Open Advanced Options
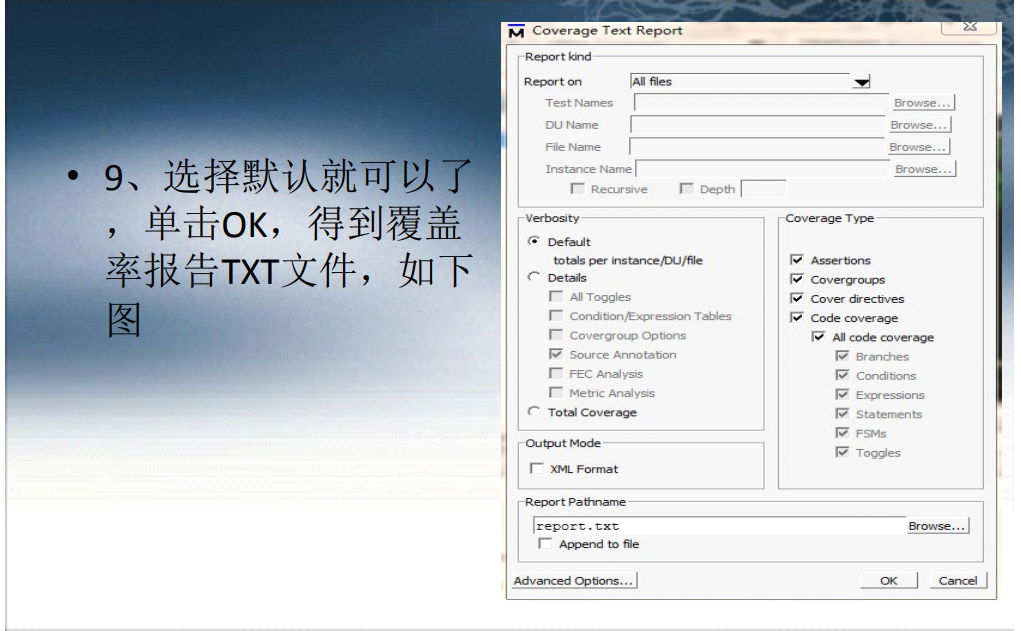Screen dimensions: 1021x631 574,580
